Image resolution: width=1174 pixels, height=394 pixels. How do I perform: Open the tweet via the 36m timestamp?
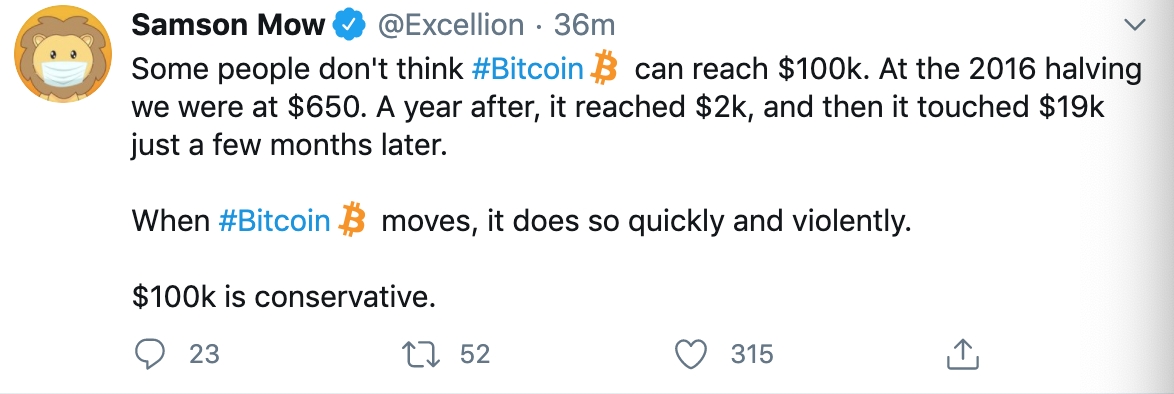pyautogui.click(x=584, y=26)
